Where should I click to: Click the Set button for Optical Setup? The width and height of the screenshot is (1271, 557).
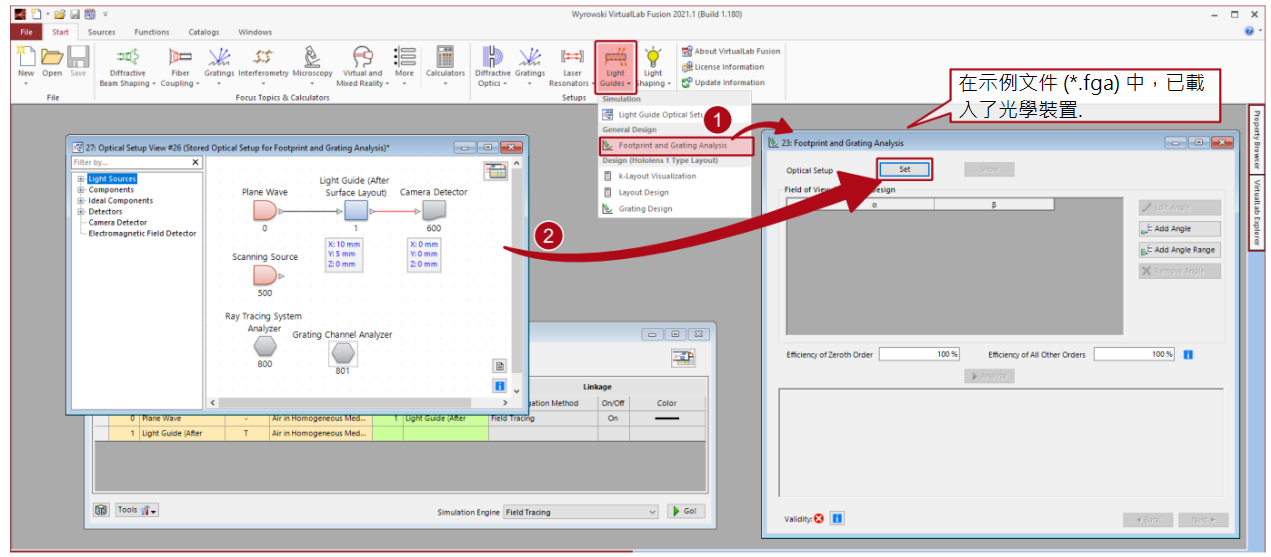tap(904, 169)
